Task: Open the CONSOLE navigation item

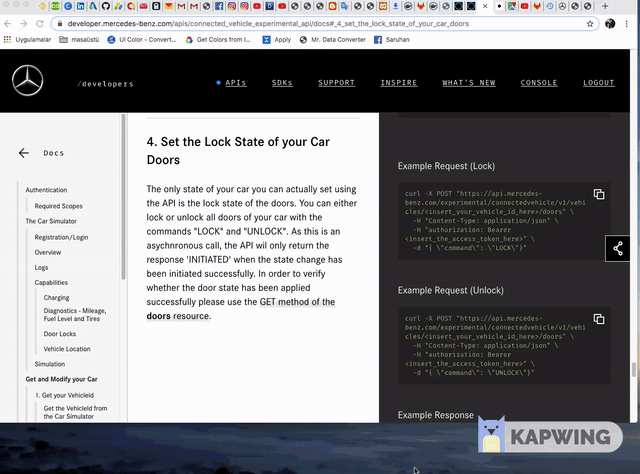Action: [x=539, y=82]
